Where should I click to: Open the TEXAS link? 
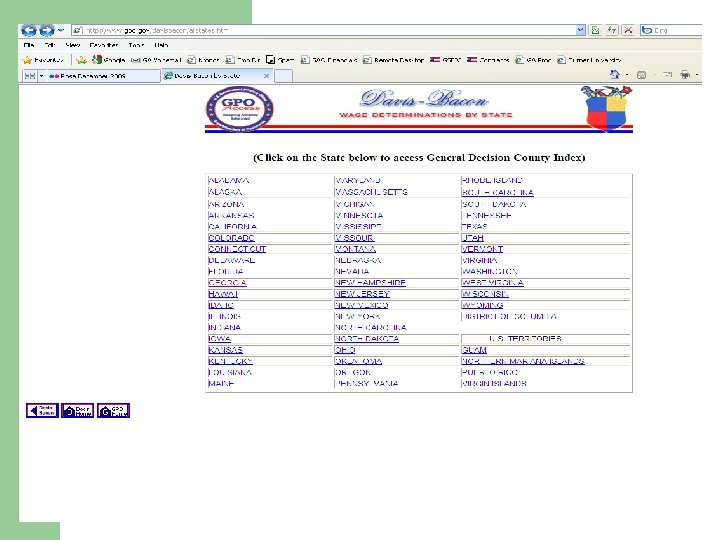pos(474,227)
